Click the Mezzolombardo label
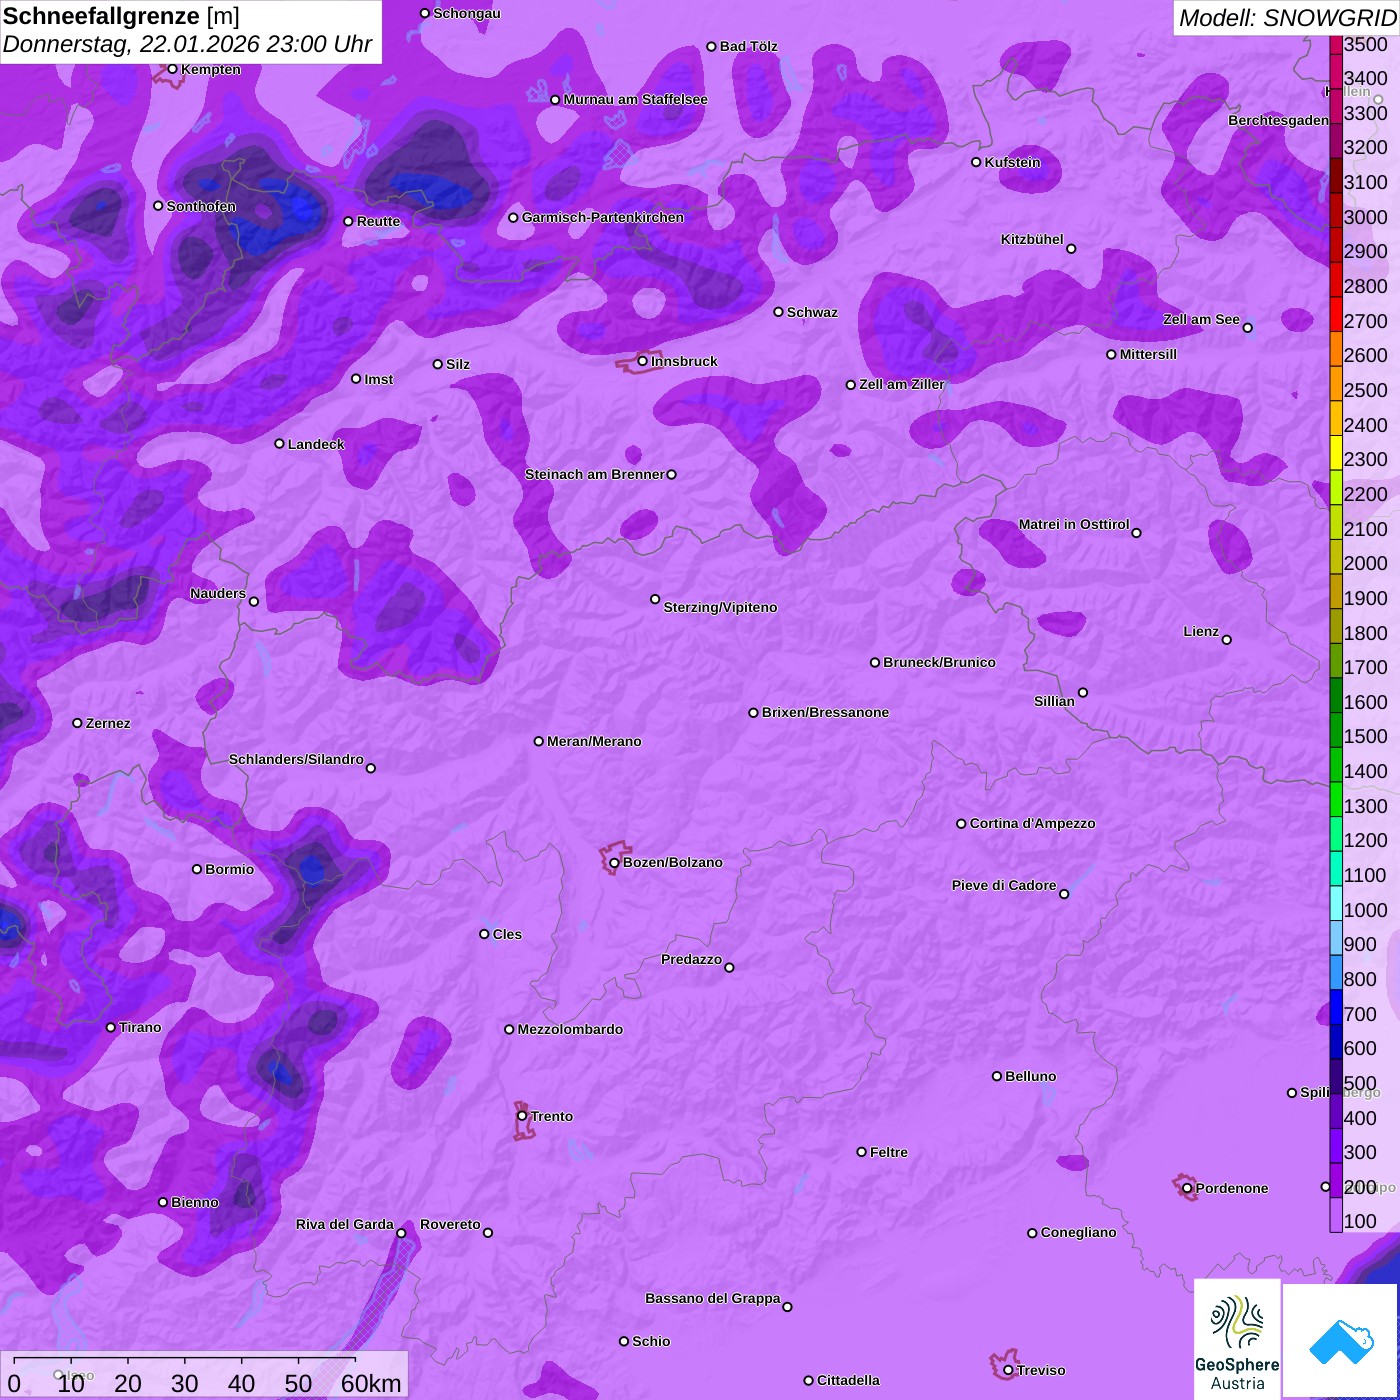 (570, 1029)
